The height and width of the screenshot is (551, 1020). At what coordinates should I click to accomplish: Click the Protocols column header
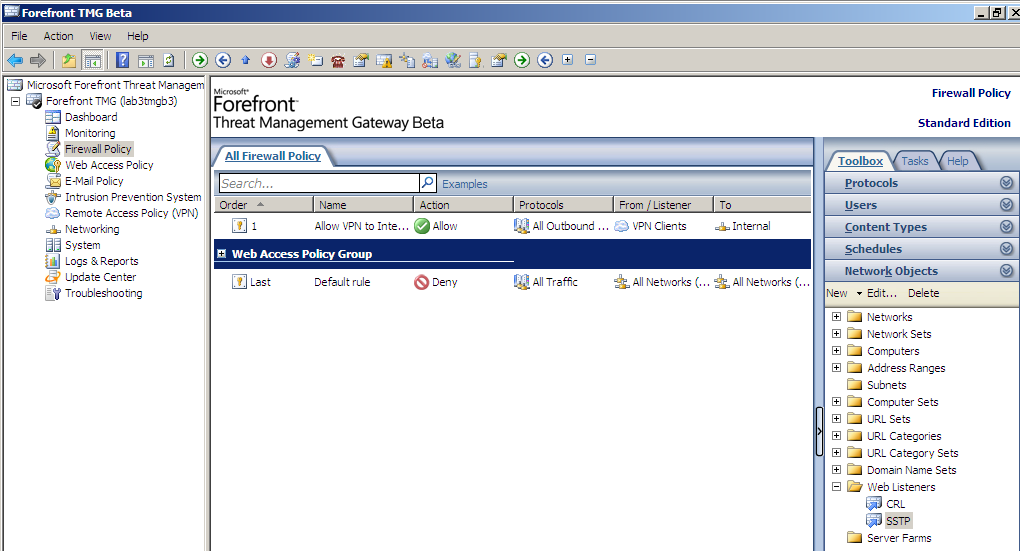click(563, 205)
